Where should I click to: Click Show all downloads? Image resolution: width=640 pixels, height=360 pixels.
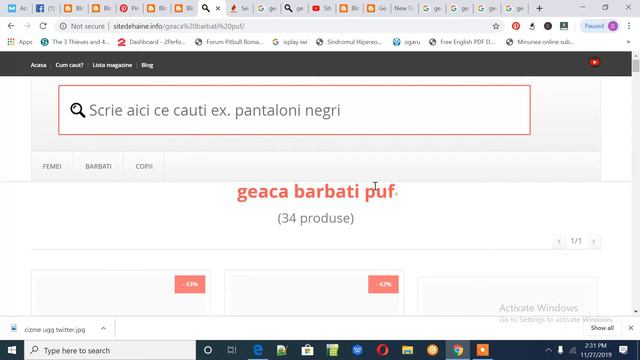602,328
